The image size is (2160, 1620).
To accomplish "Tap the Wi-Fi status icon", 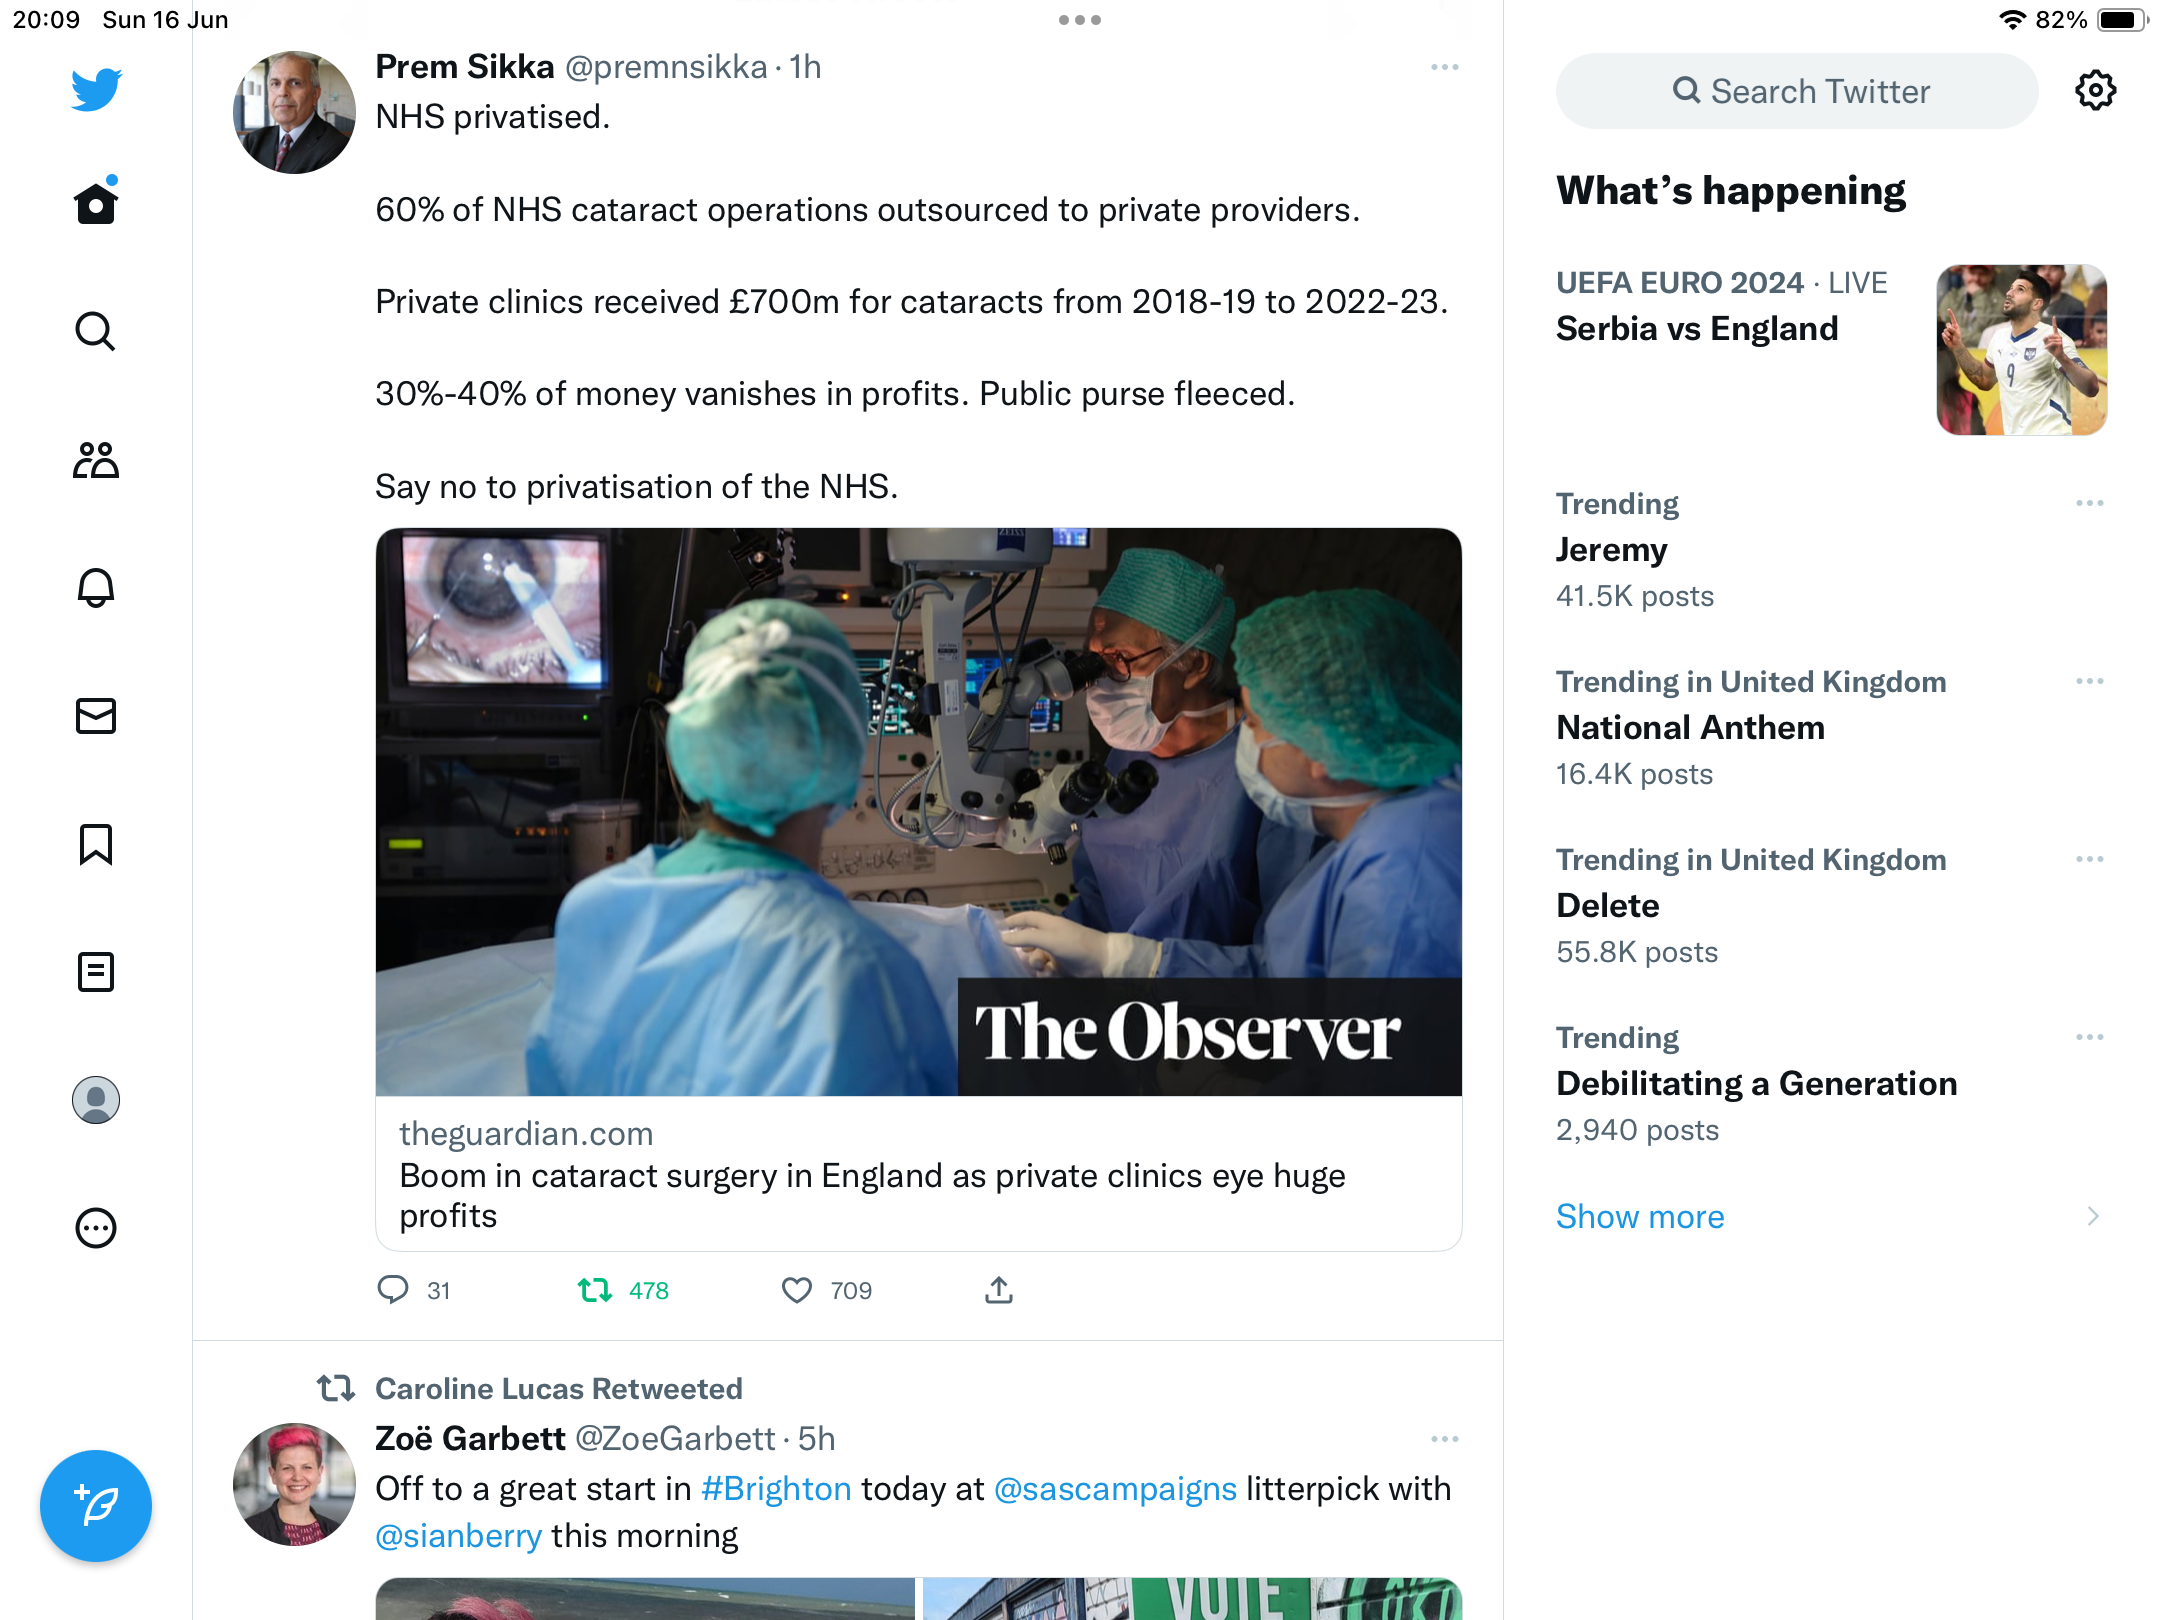I will click(2012, 20).
